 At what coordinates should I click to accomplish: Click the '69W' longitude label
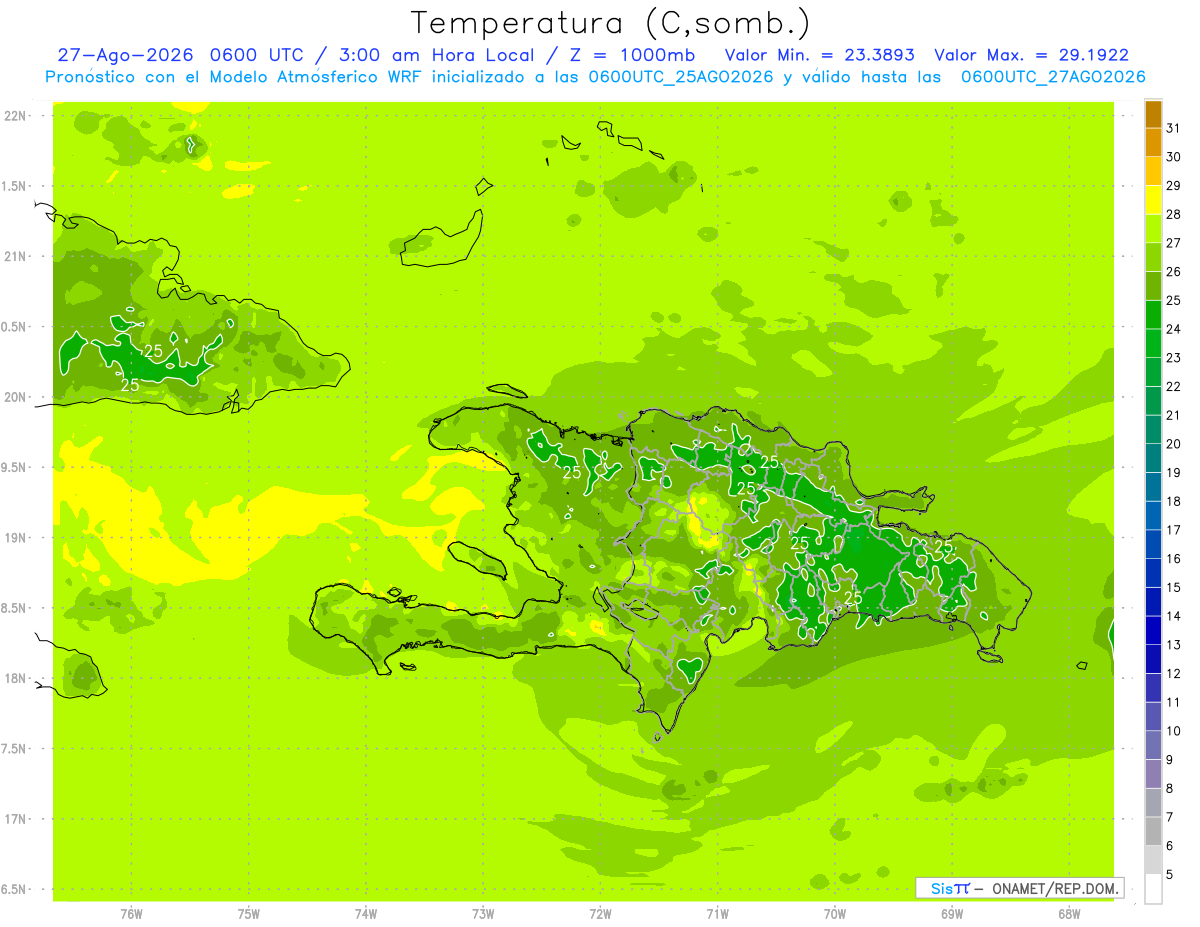click(x=951, y=913)
